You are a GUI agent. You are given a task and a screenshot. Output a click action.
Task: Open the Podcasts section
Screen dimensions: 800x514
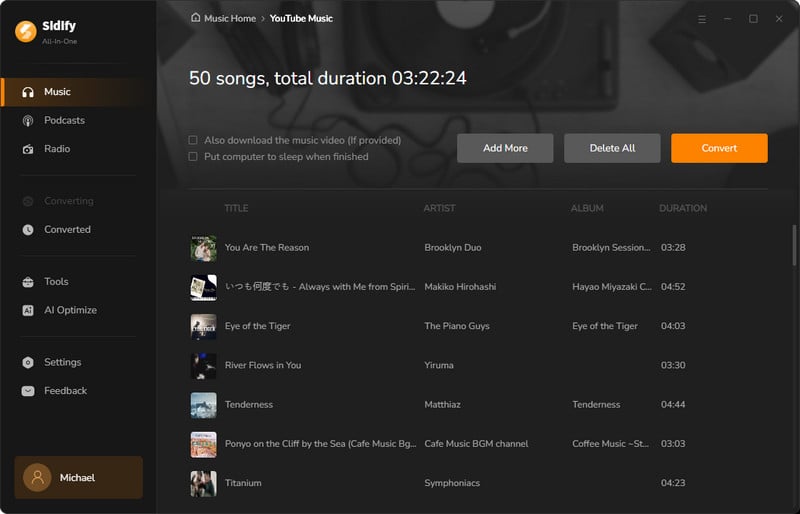pos(80,120)
